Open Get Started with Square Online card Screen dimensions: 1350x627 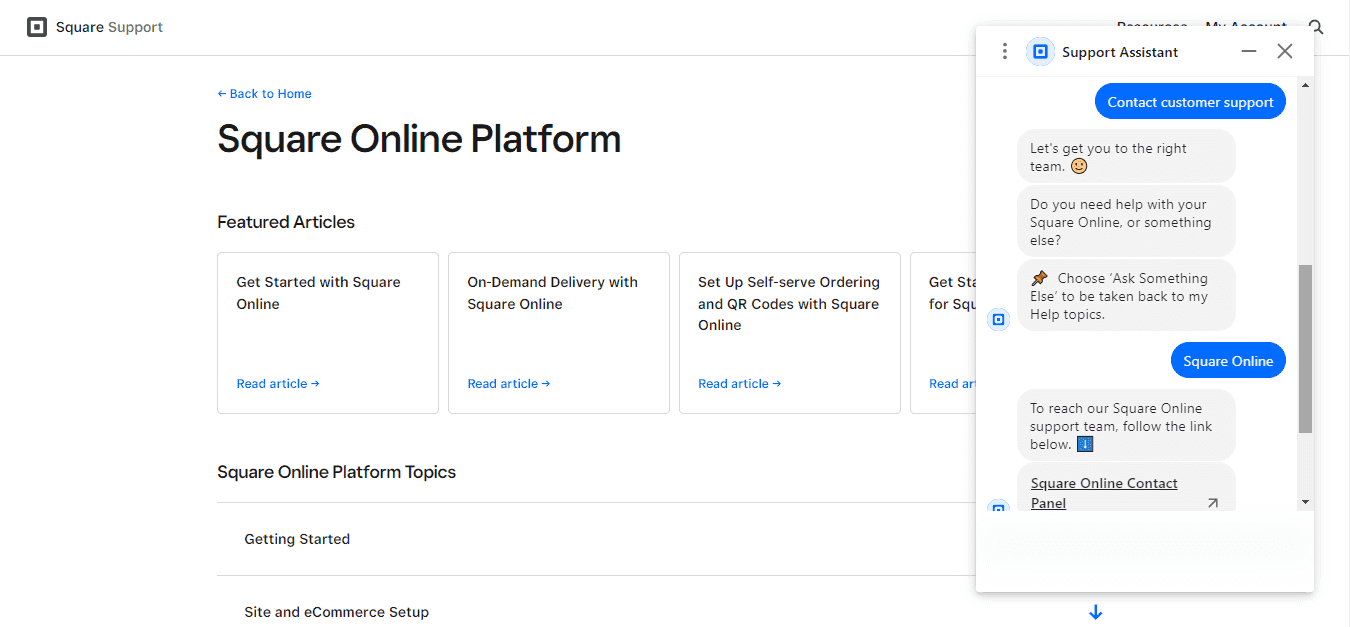[328, 333]
